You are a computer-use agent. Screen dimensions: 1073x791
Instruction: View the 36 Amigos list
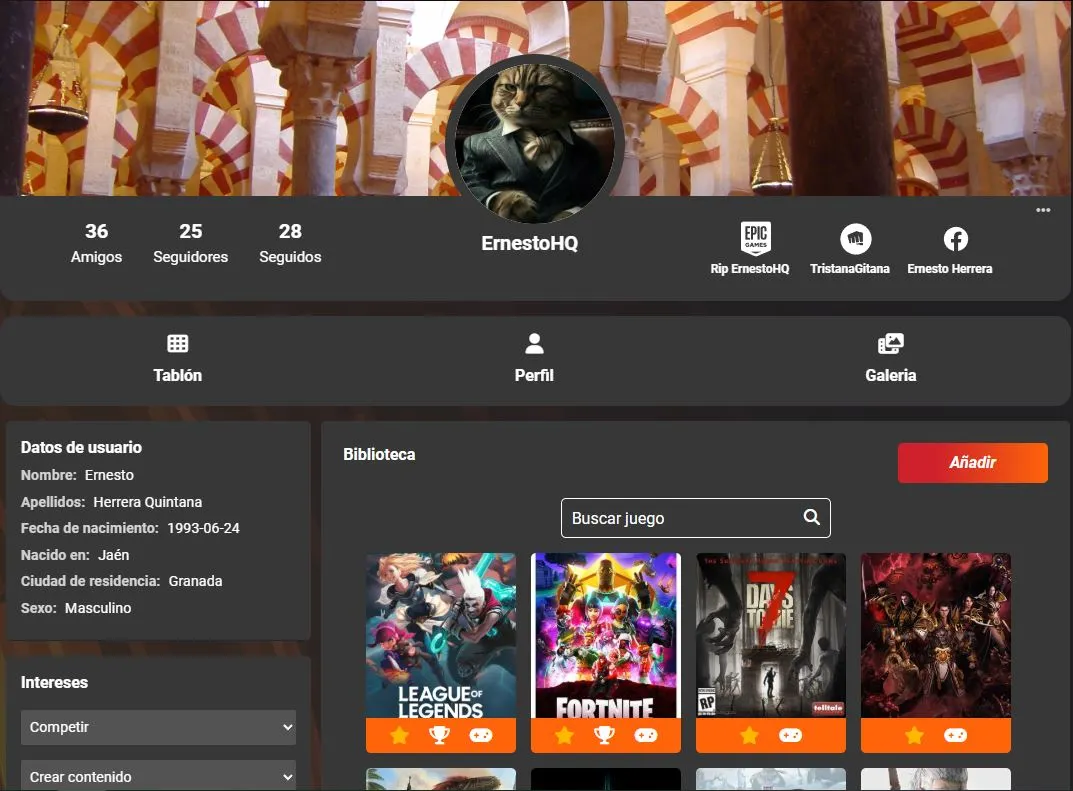click(x=96, y=243)
